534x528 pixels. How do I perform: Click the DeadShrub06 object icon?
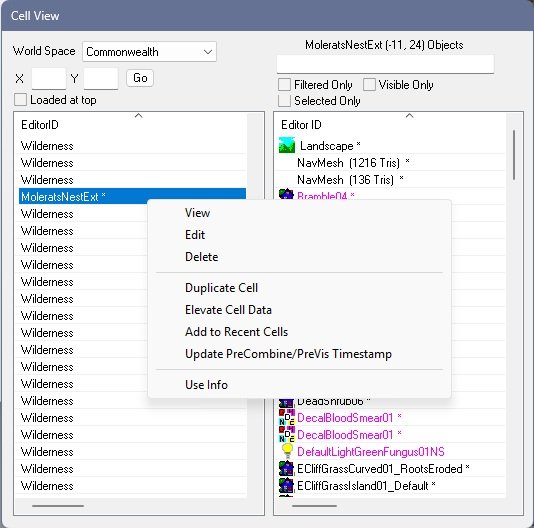click(286, 403)
